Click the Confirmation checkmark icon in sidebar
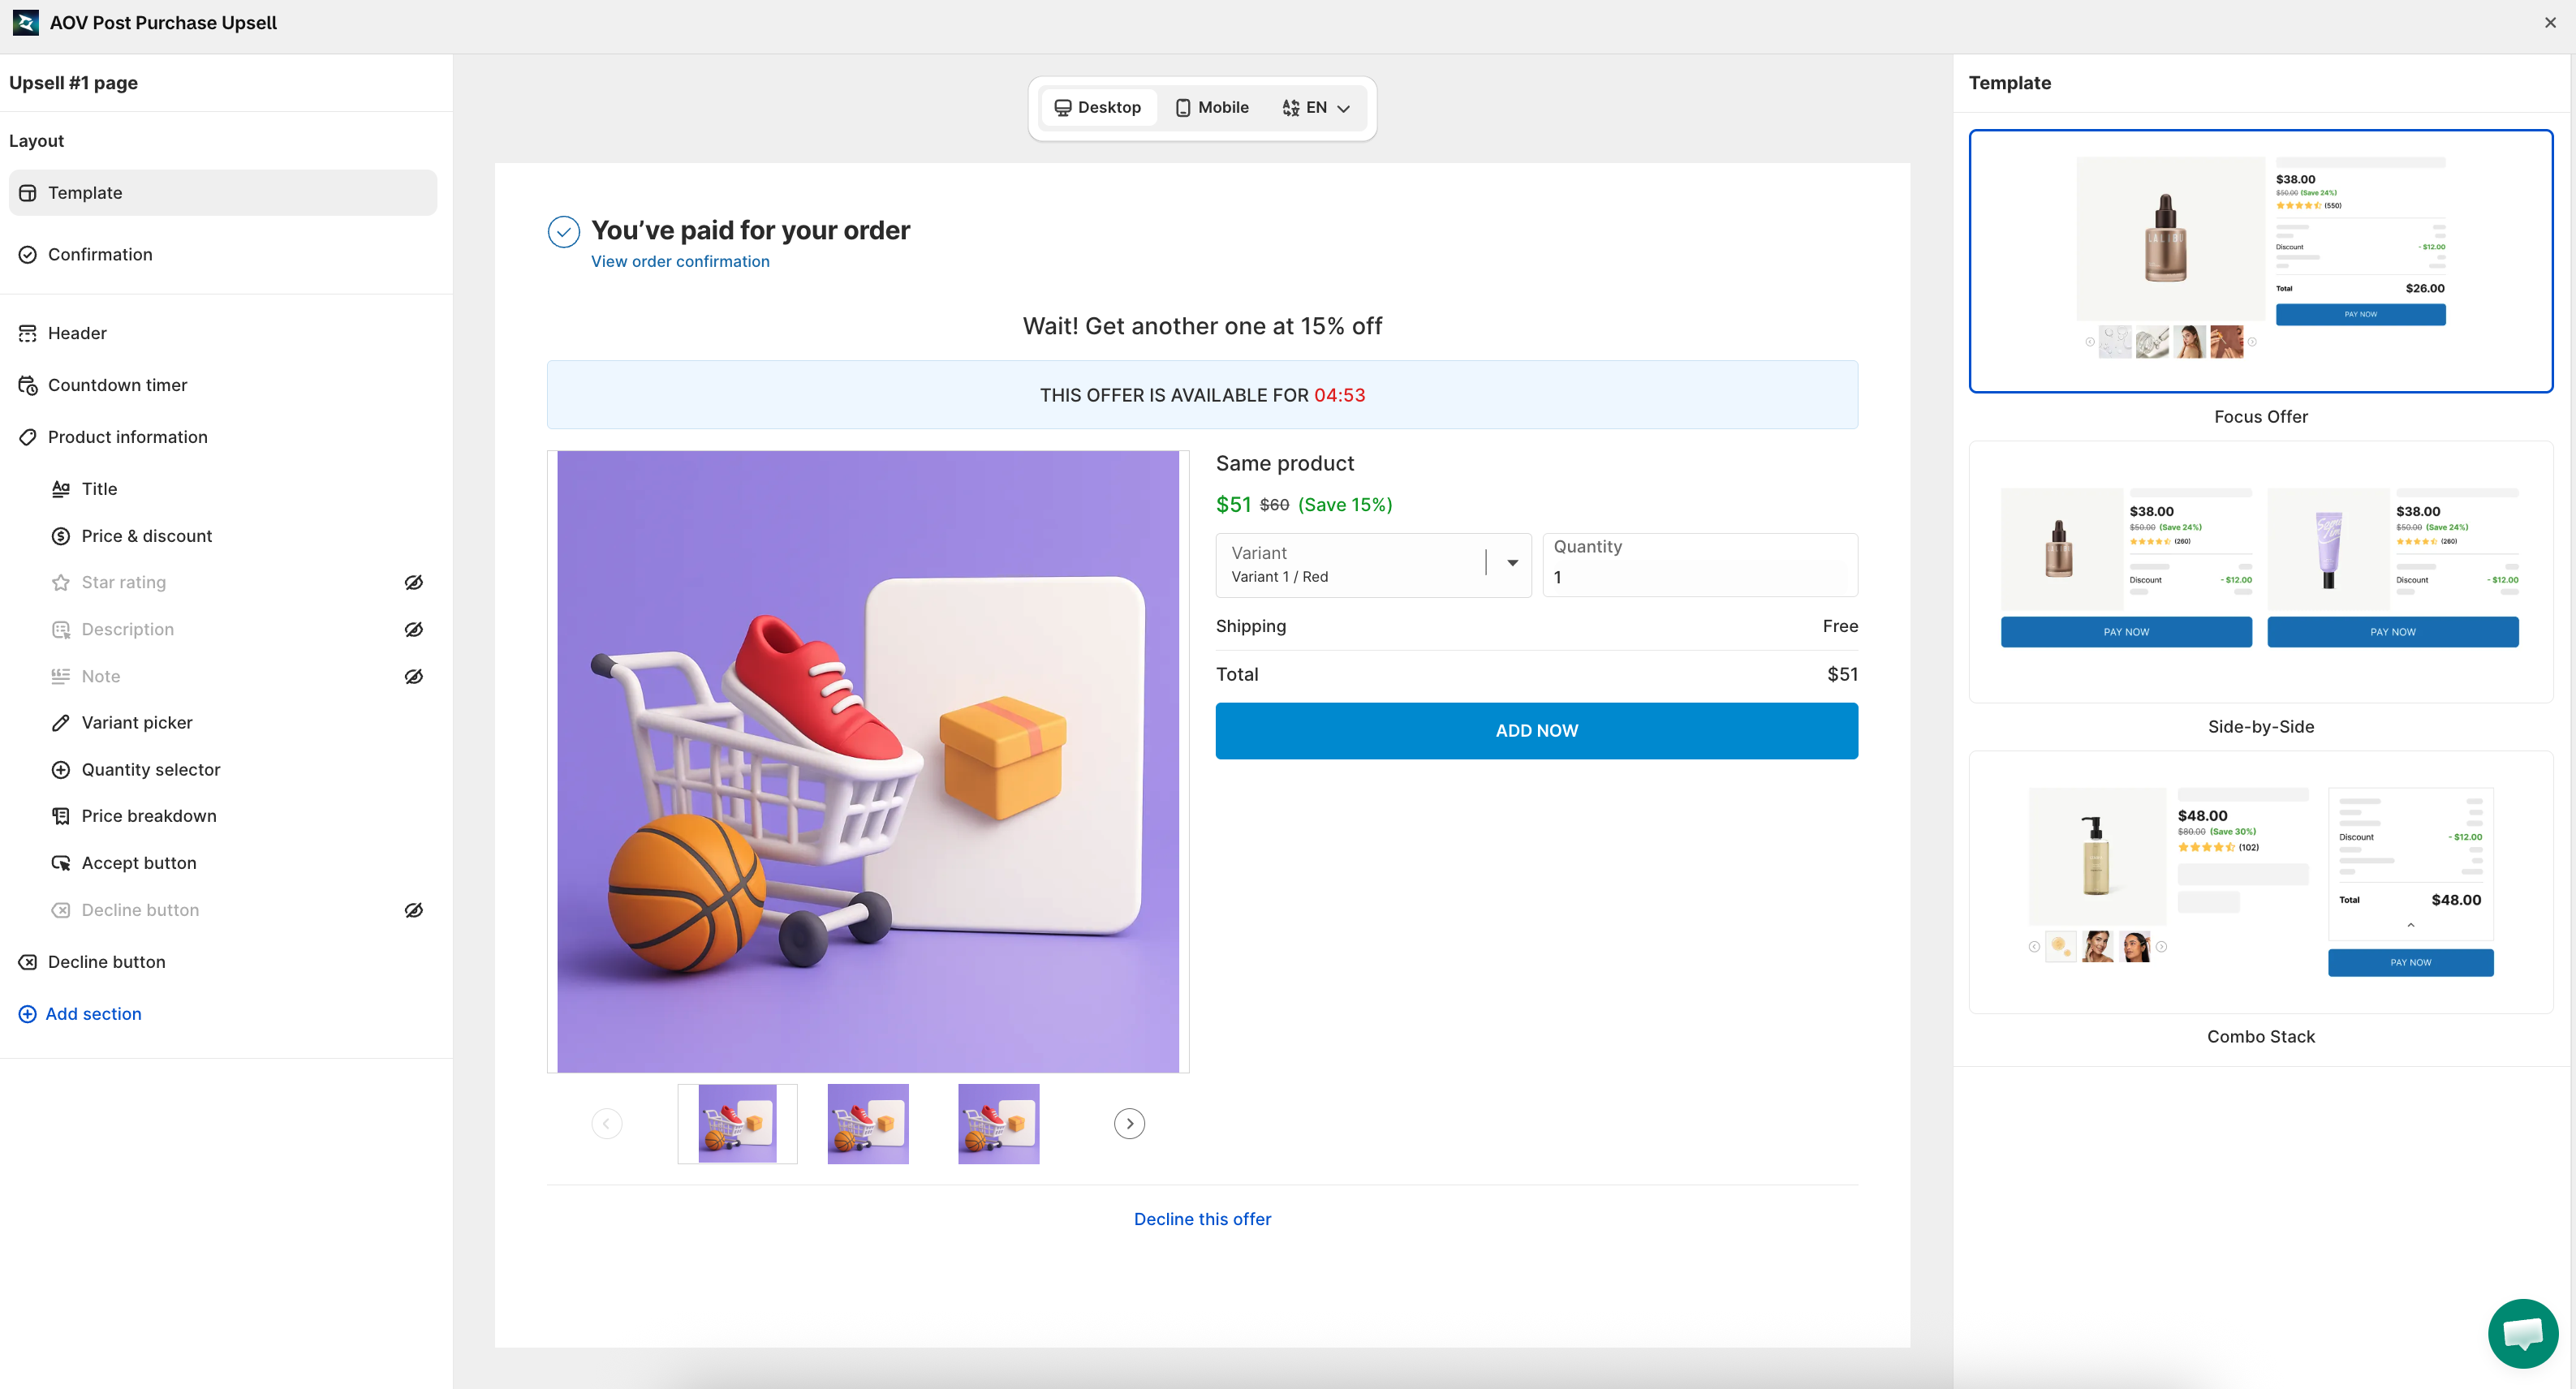This screenshot has height=1389, width=2576. pos(28,255)
